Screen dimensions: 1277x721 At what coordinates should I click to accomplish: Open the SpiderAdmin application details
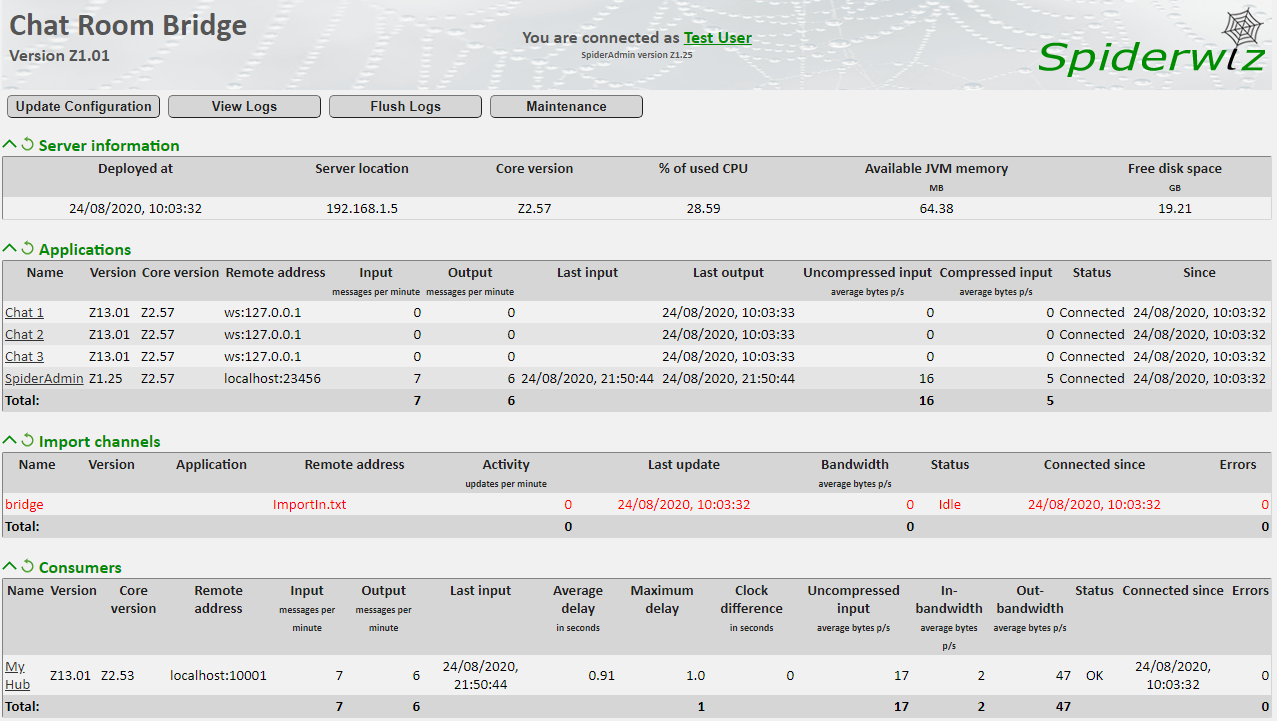pyautogui.click(x=44, y=378)
